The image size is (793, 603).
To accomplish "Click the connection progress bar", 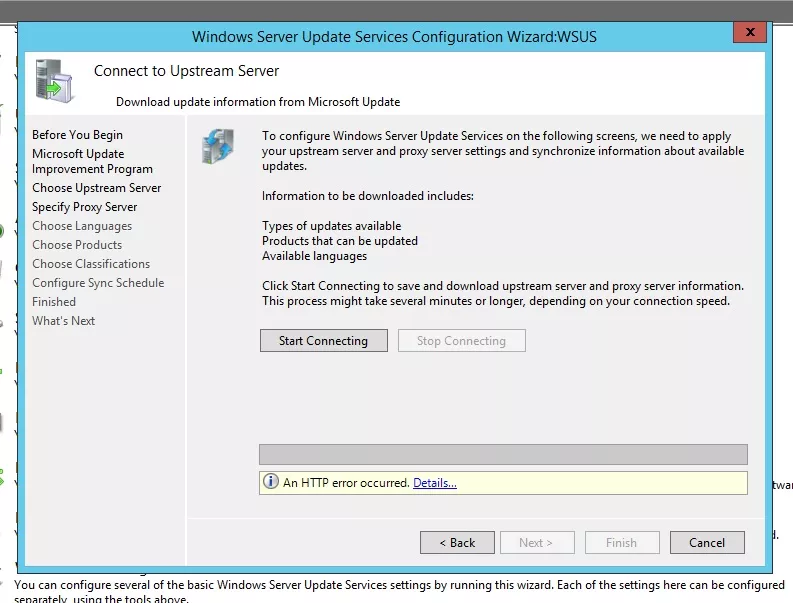I will click(x=503, y=454).
